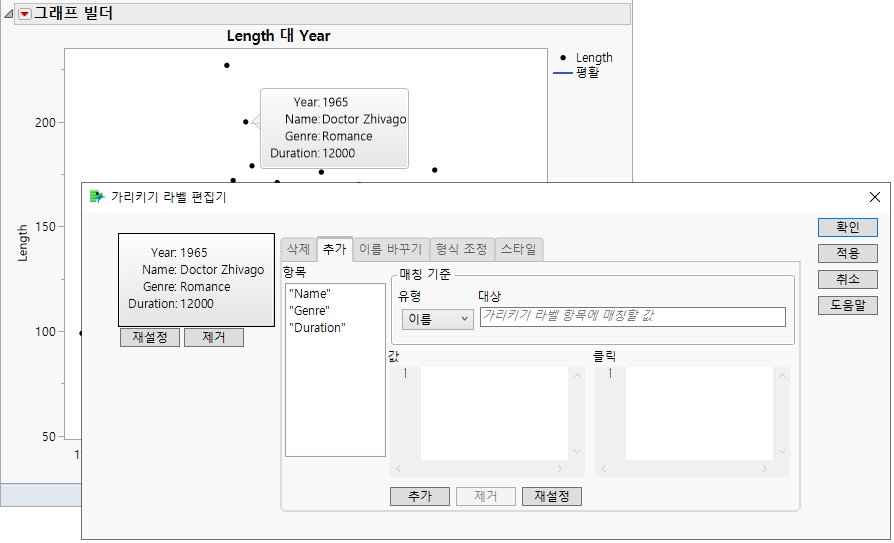
Task: Collapse the 그래프 빌더 outline disclosure triangle
Action: [x=9, y=14]
